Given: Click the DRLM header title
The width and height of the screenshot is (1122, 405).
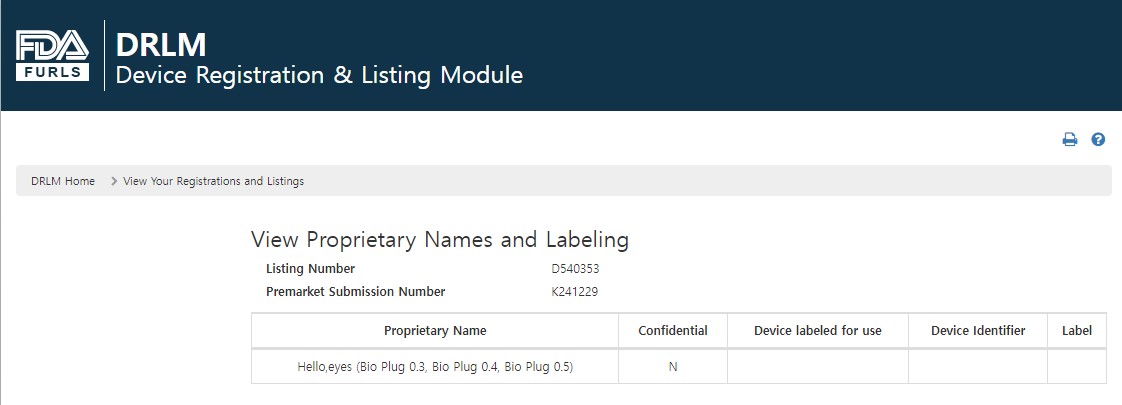Looking at the screenshot, I should [161, 45].
